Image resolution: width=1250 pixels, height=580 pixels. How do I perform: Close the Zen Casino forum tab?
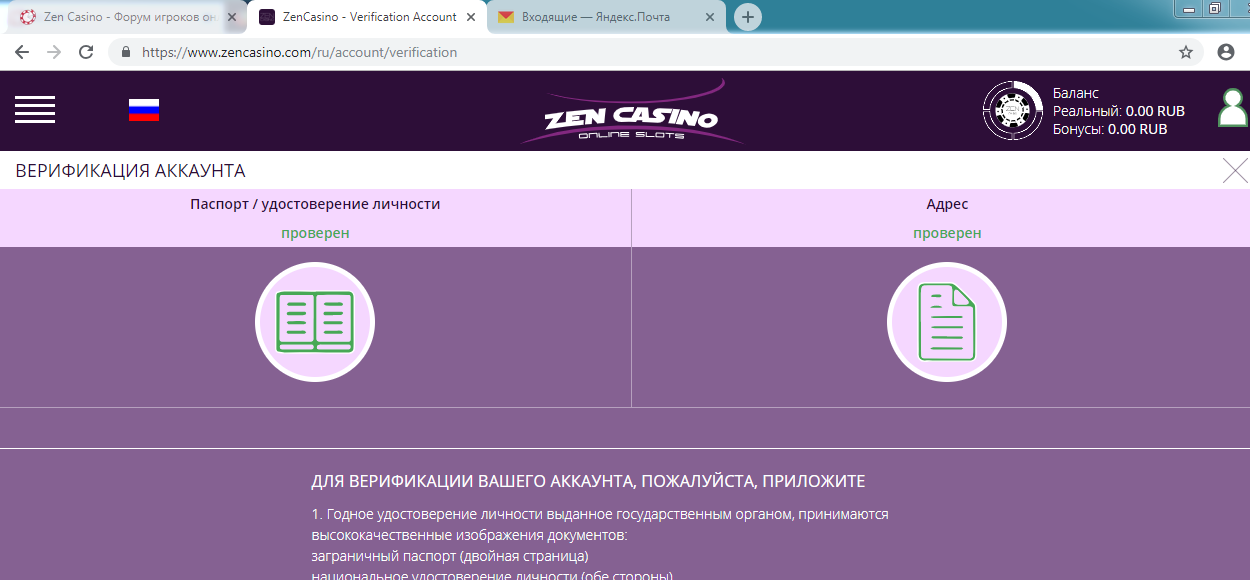point(232,17)
